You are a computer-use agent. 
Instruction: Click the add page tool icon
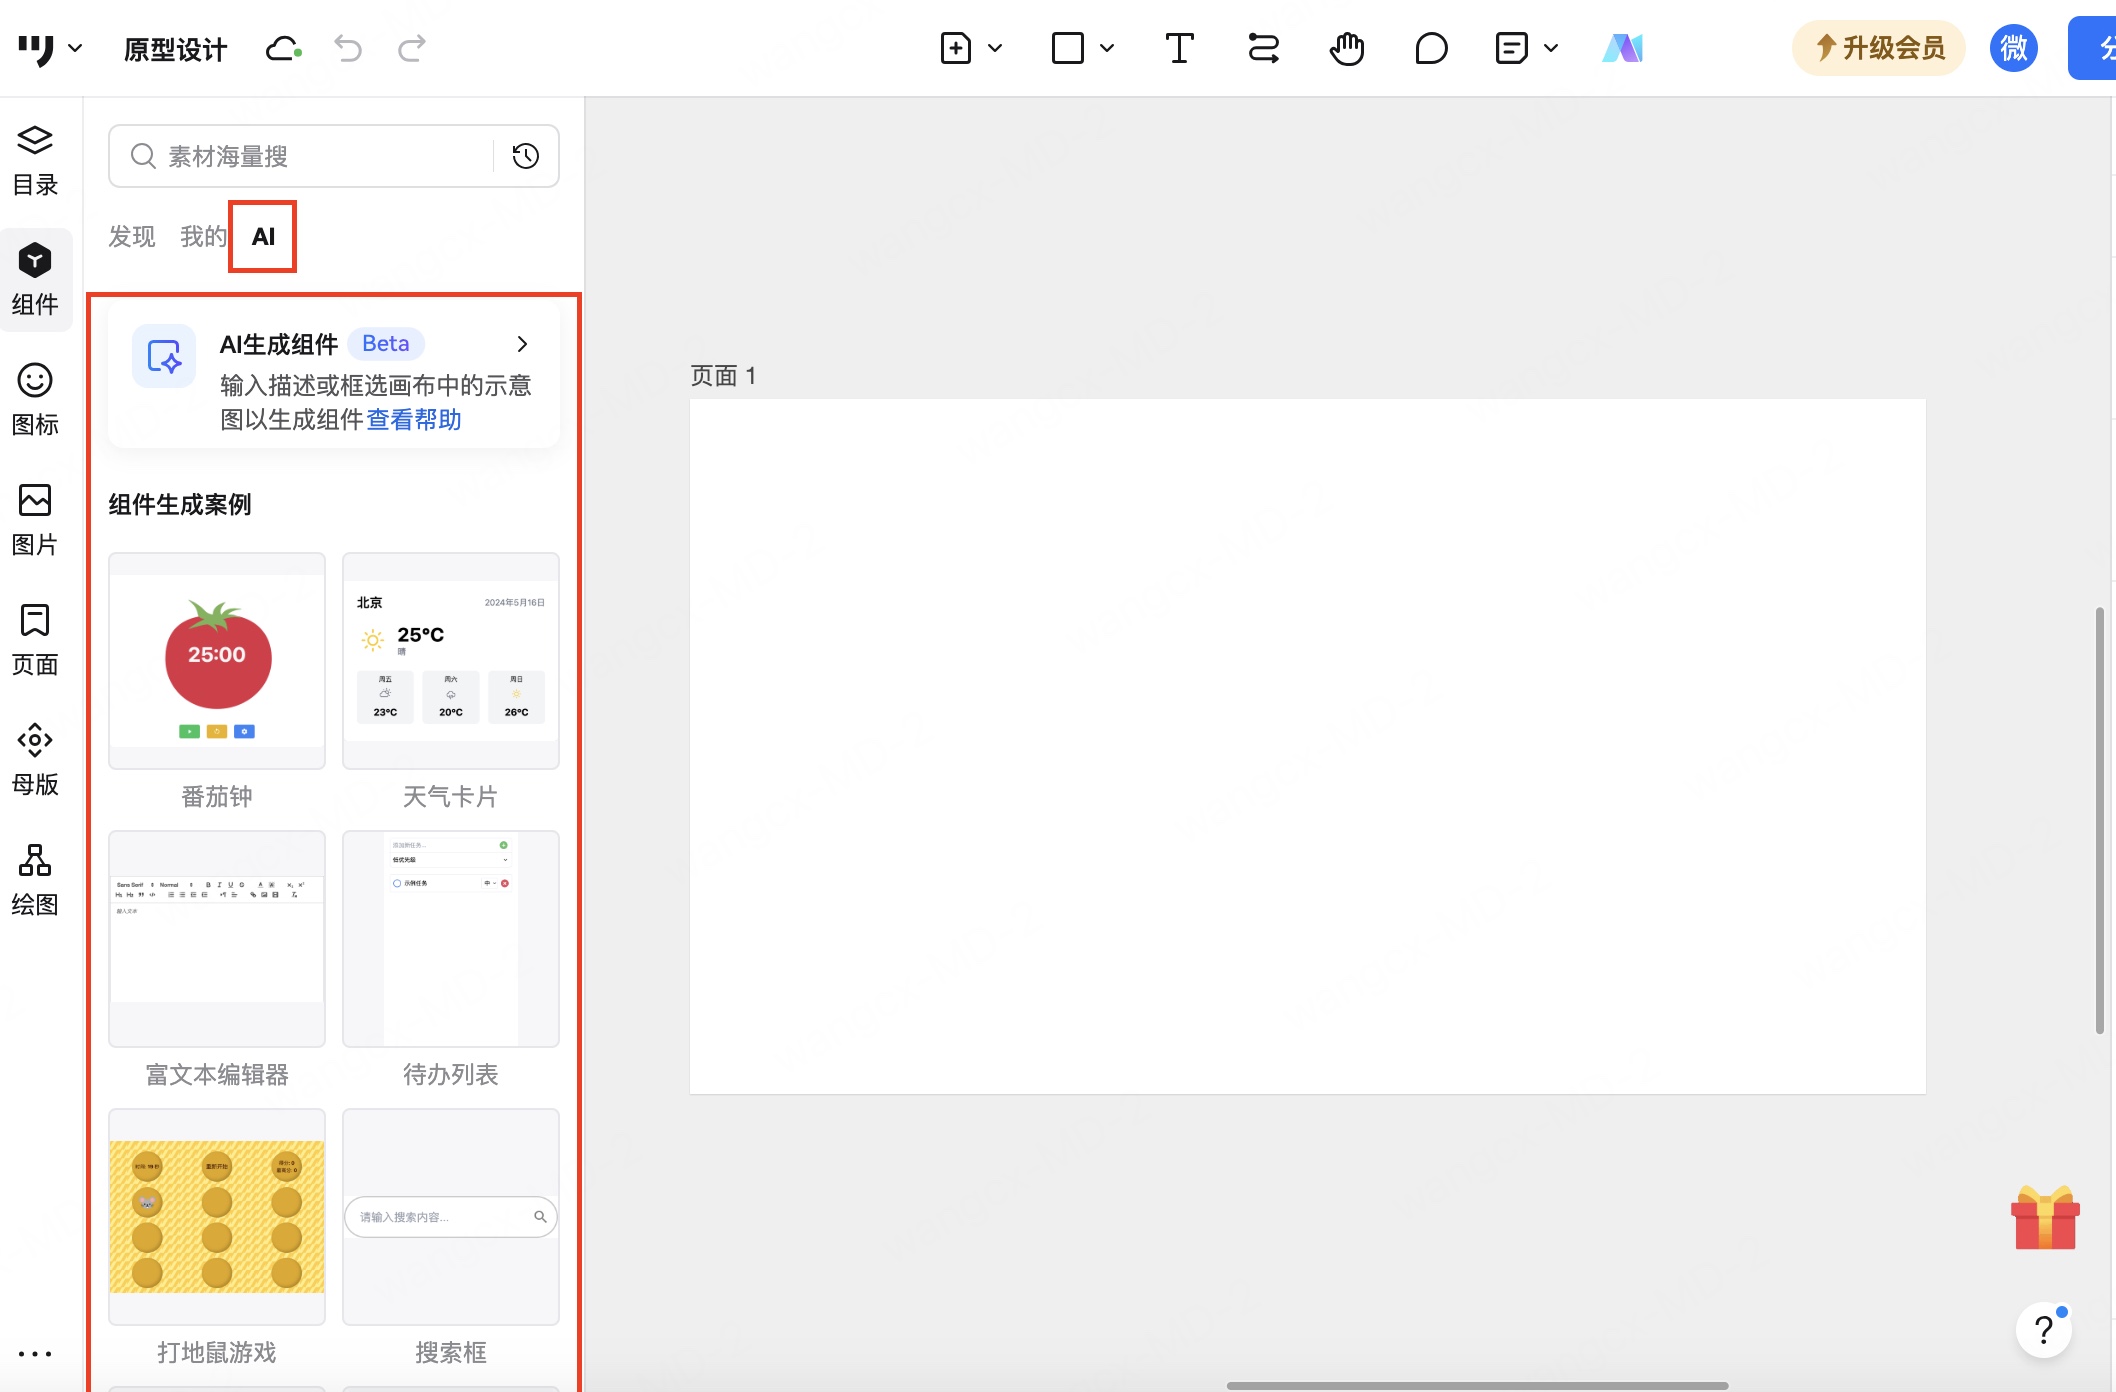(956, 48)
